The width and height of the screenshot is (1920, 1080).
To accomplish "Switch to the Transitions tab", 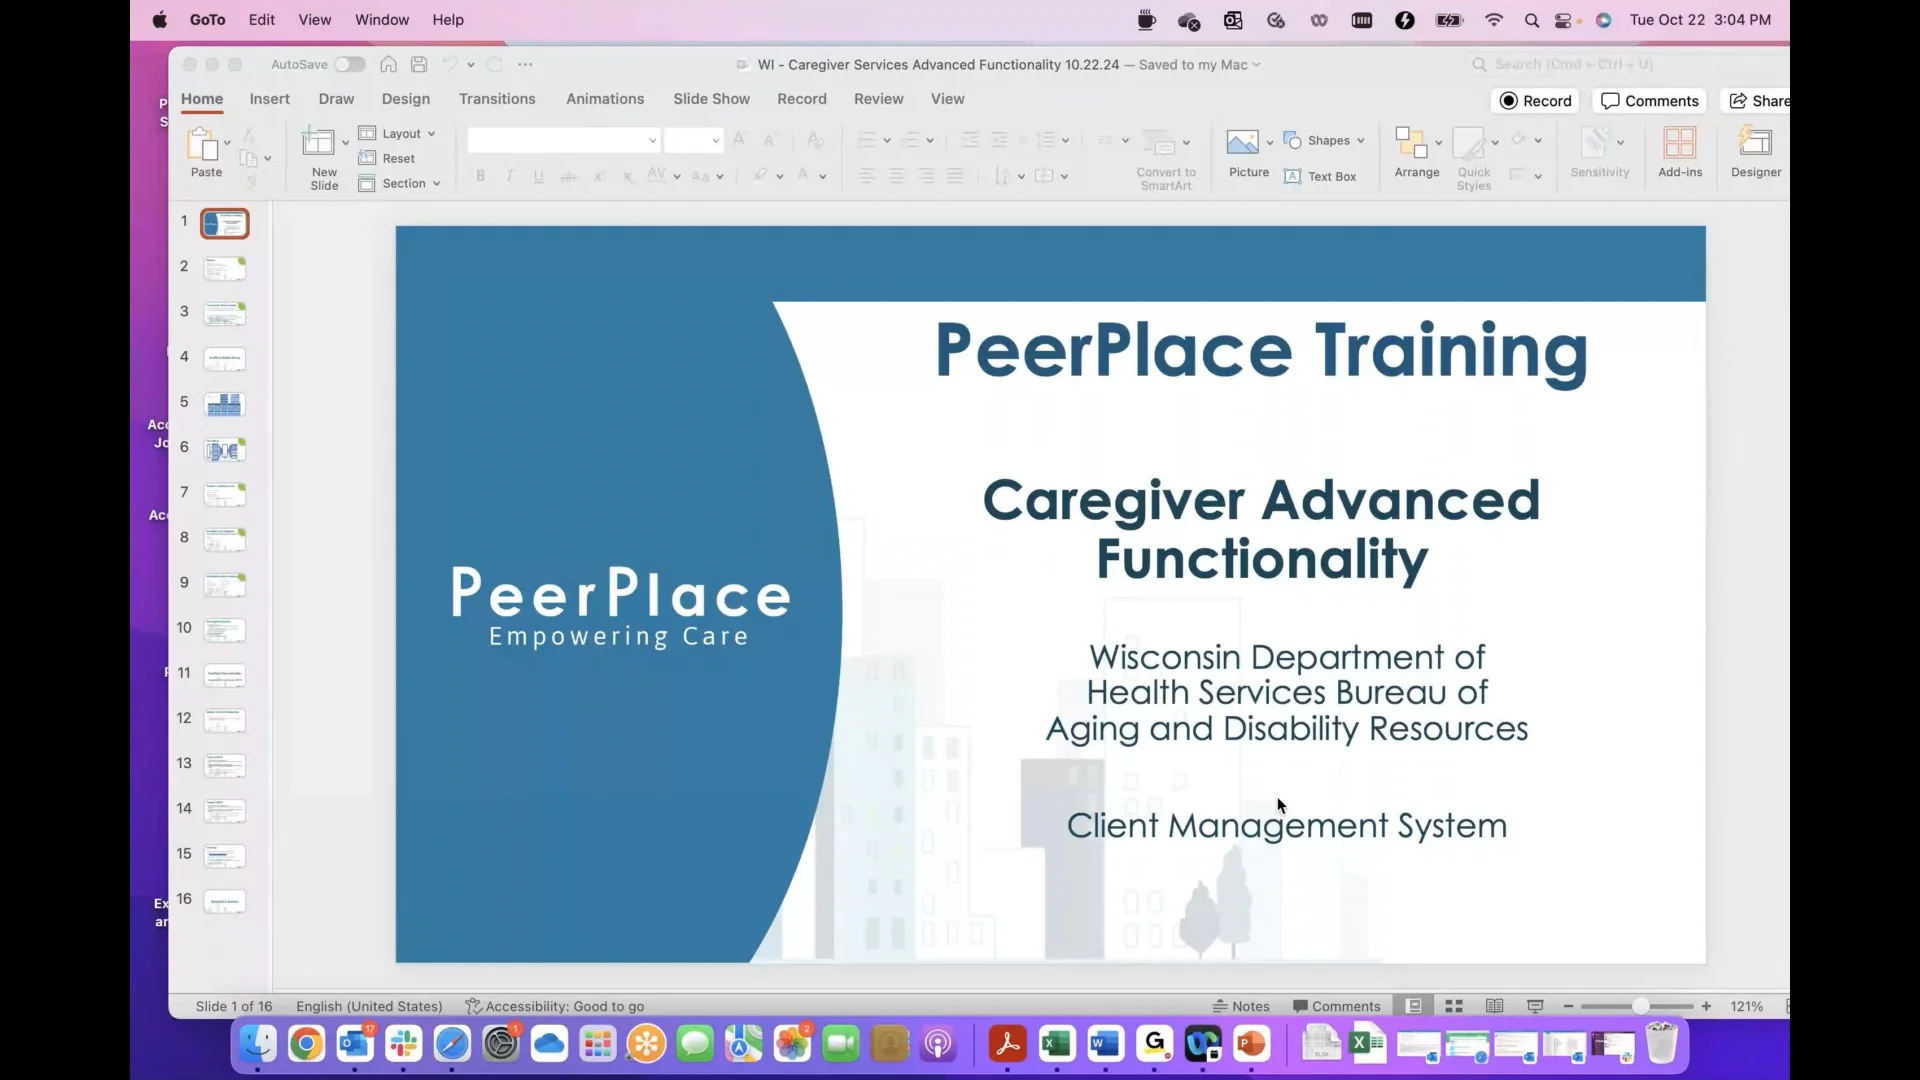I will 497,99.
